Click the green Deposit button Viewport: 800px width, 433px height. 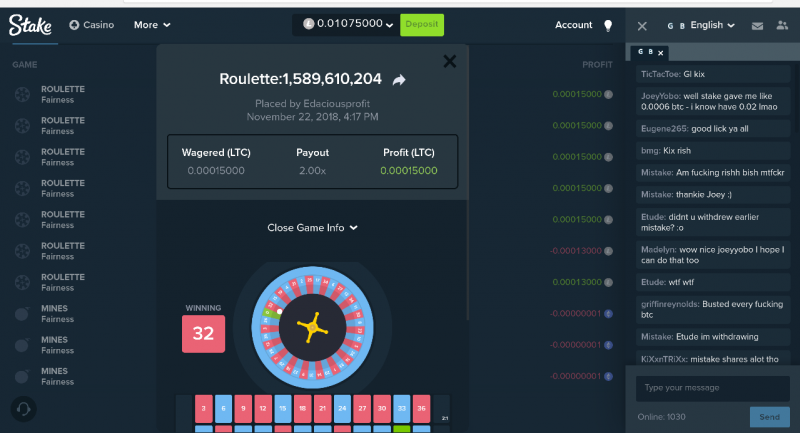coord(422,24)
